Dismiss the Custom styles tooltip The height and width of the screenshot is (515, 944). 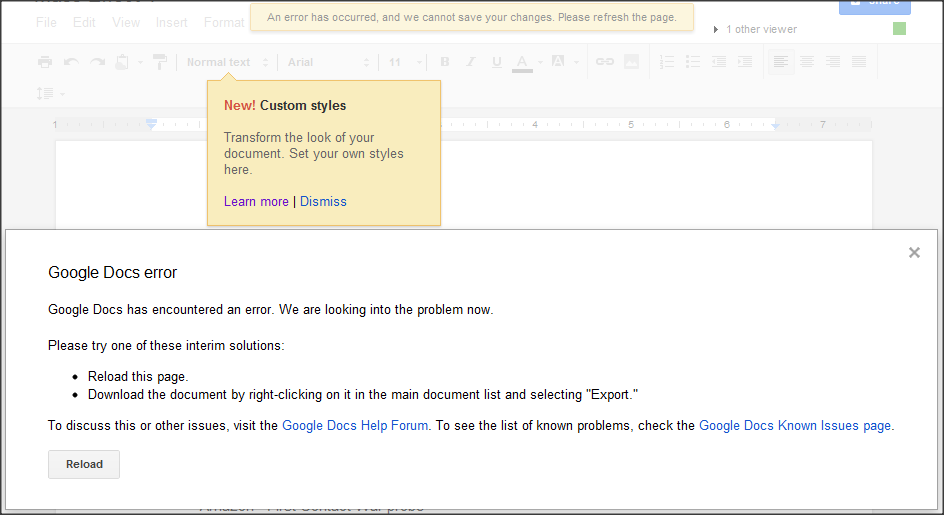323,202
